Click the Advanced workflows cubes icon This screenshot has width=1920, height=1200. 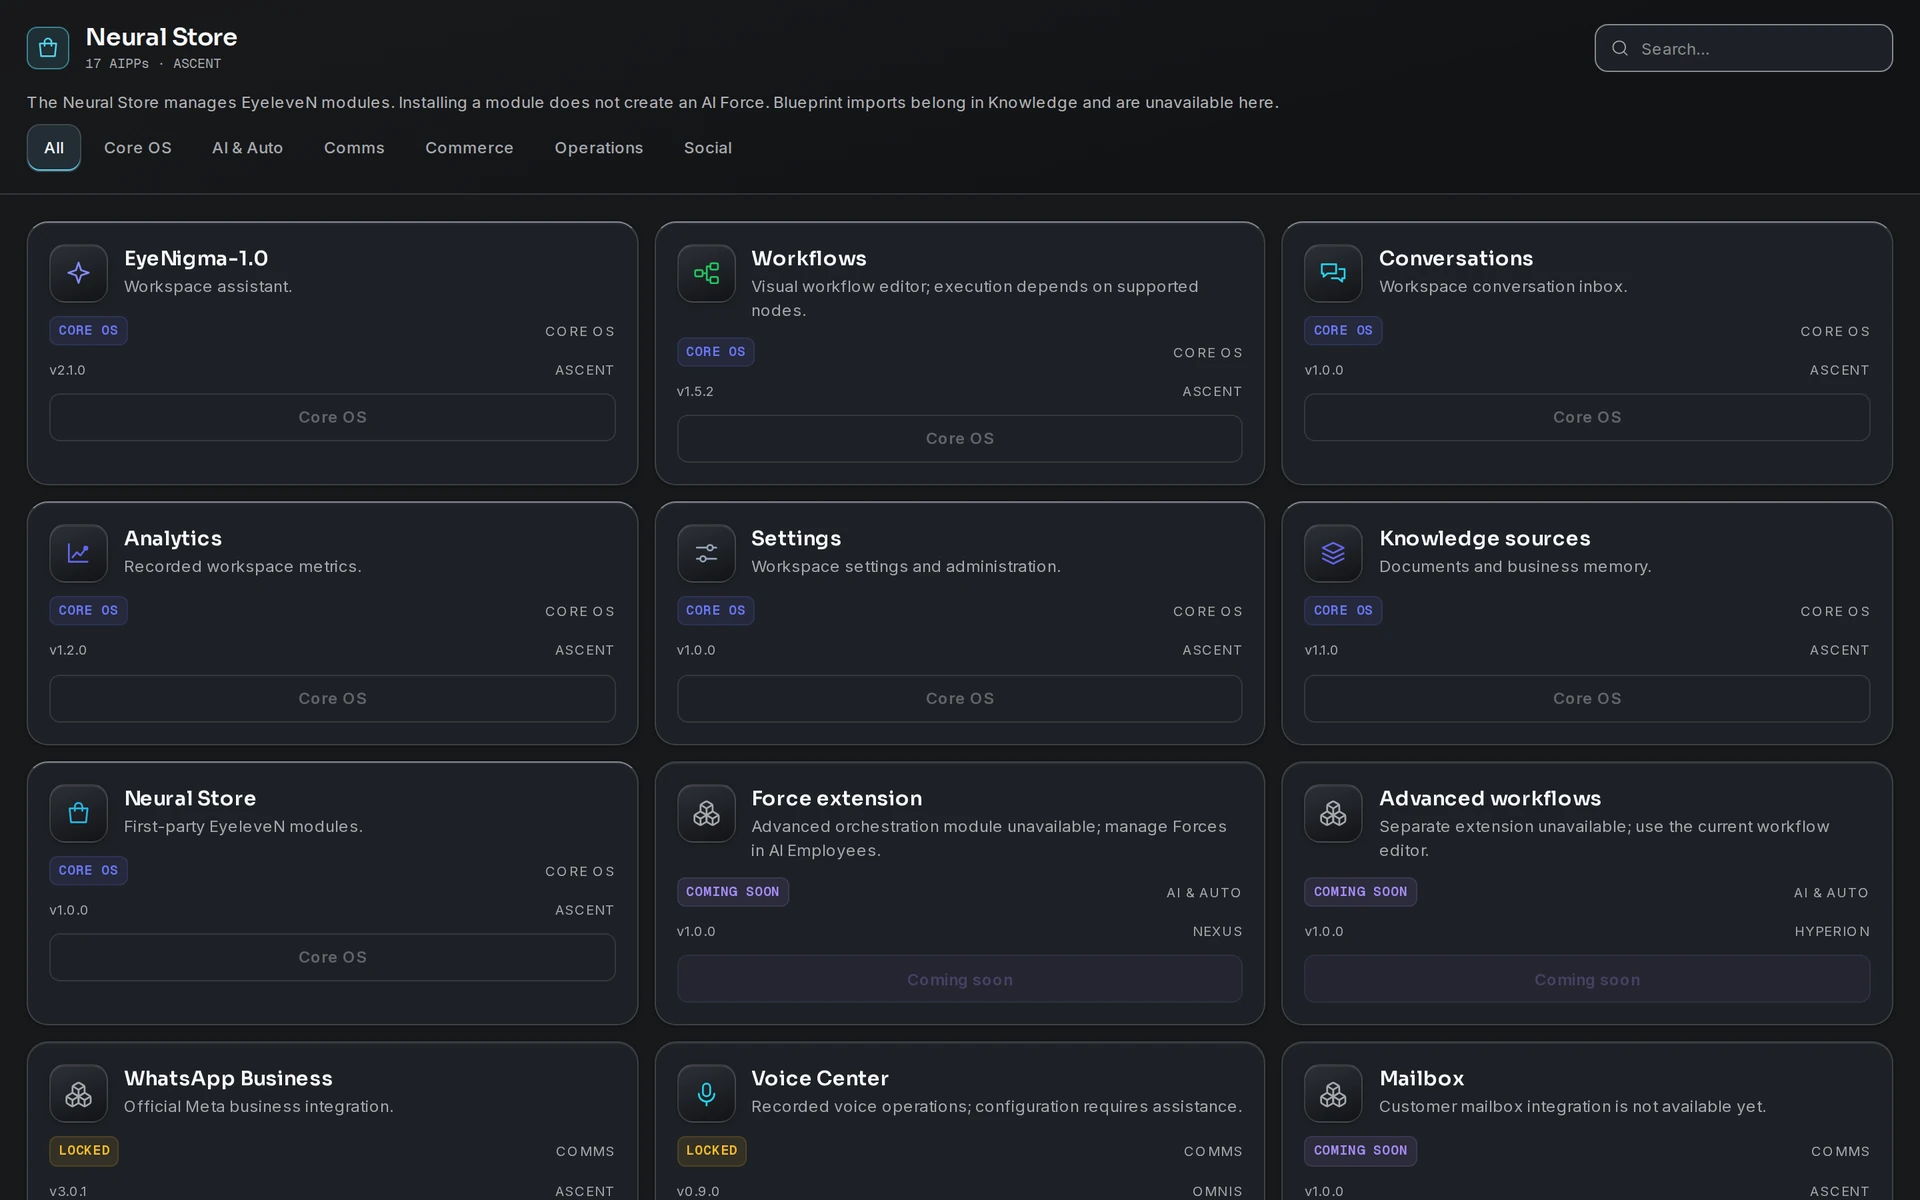click(x=1333, y=813)
